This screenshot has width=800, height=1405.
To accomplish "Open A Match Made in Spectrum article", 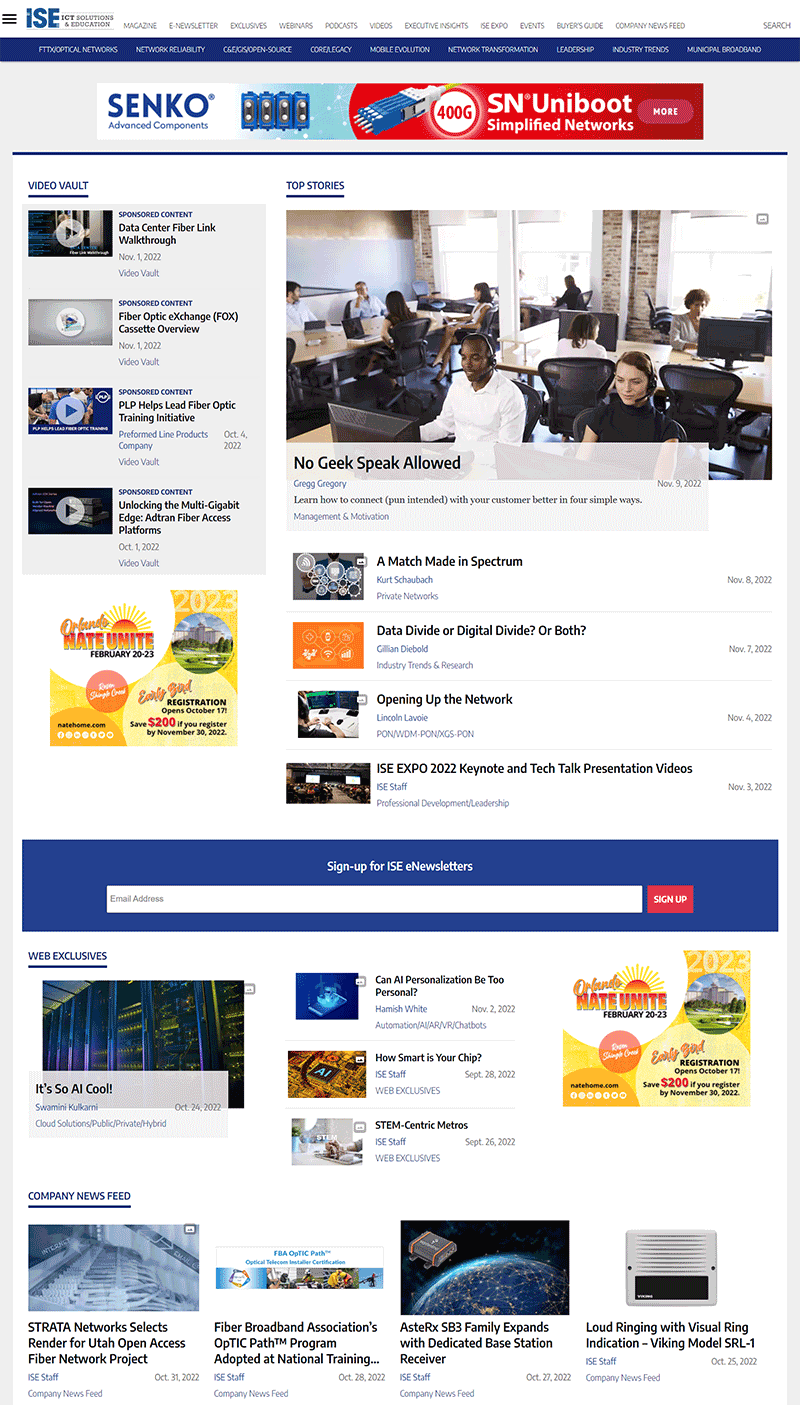I will pyautogui.click(x=450, y=562).
